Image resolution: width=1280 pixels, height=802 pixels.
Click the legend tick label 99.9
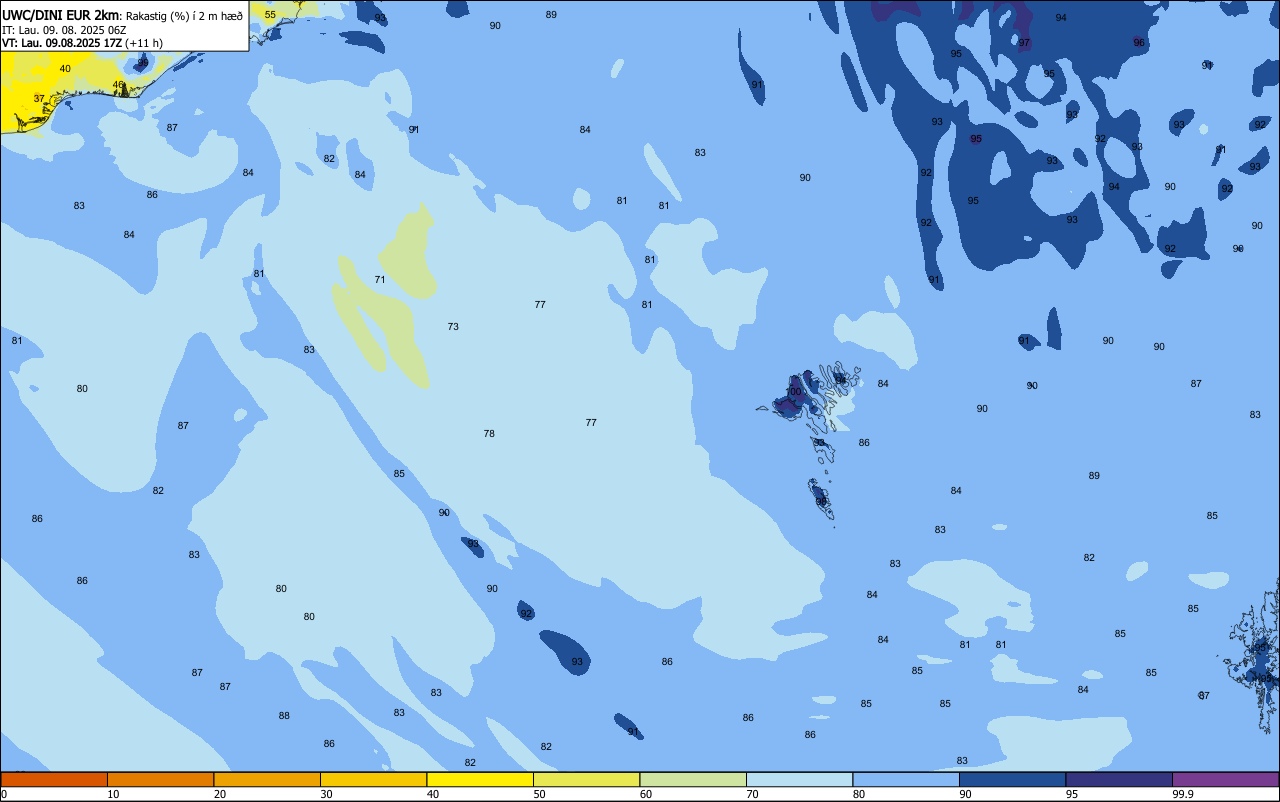coord(1183,794)
